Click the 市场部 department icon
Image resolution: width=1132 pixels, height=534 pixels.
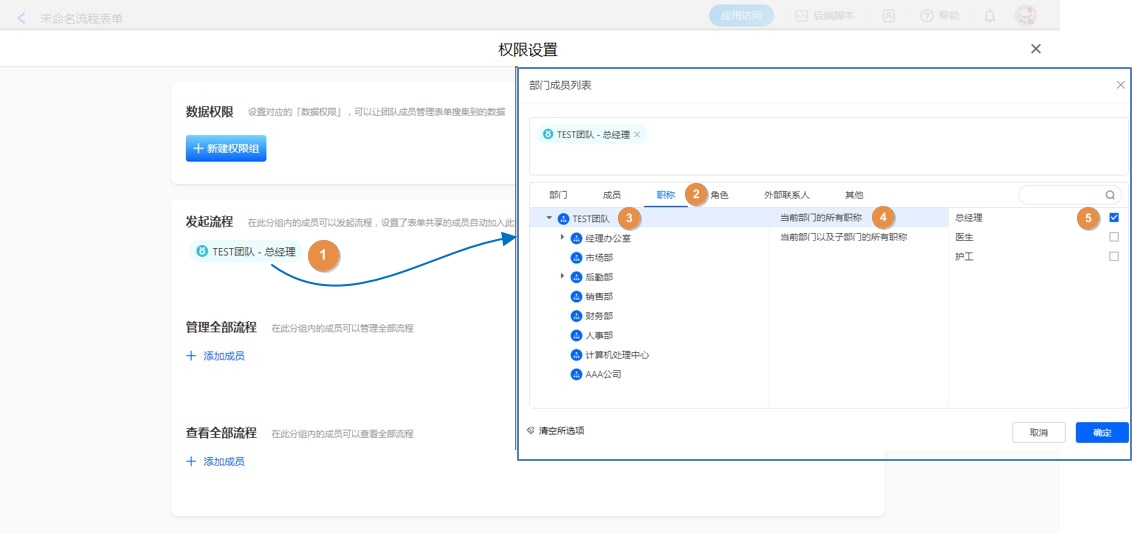pyautogui.click(x=576, y=258)
